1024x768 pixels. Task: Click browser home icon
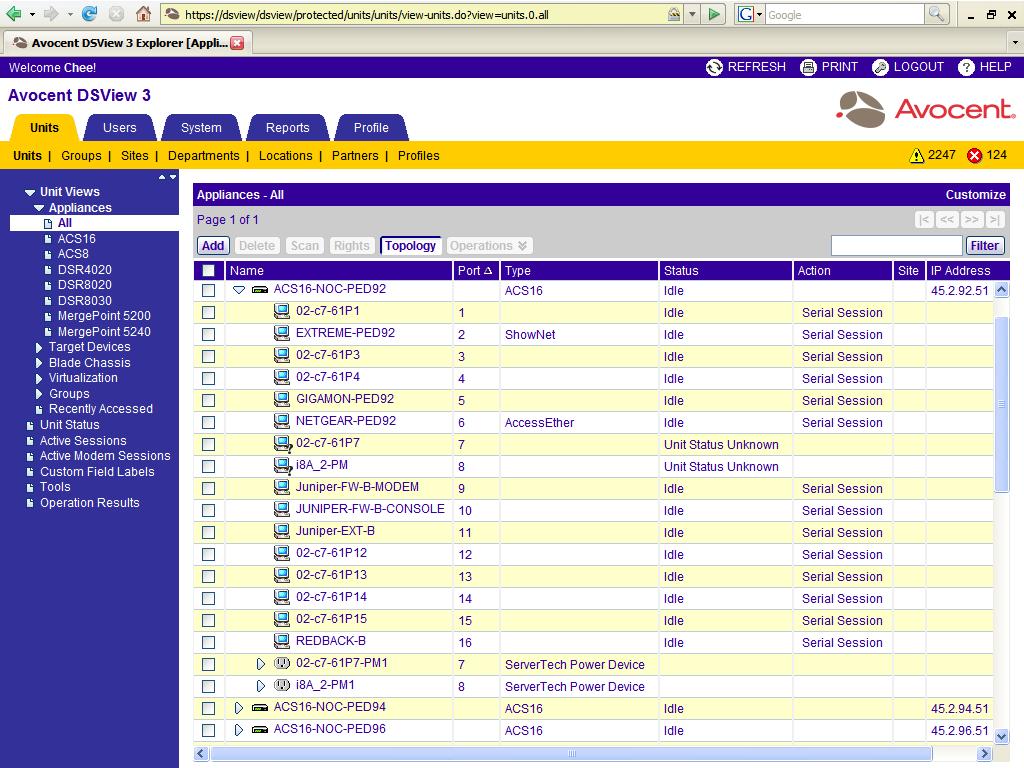[x=143, y=14]
